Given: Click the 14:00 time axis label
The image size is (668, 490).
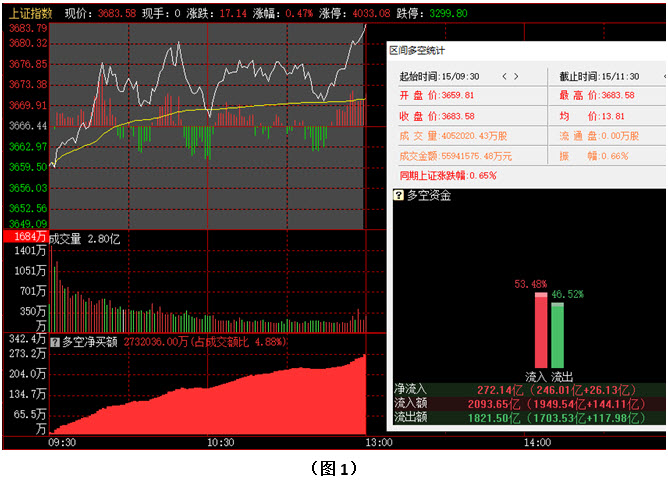Looking at the screenshot, I should click(538, 443).
